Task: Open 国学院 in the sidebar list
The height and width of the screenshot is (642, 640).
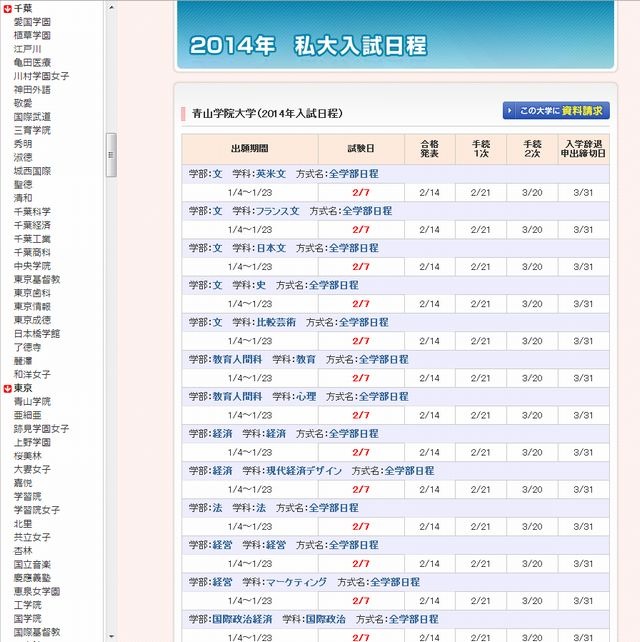Action: click(27, 618)
